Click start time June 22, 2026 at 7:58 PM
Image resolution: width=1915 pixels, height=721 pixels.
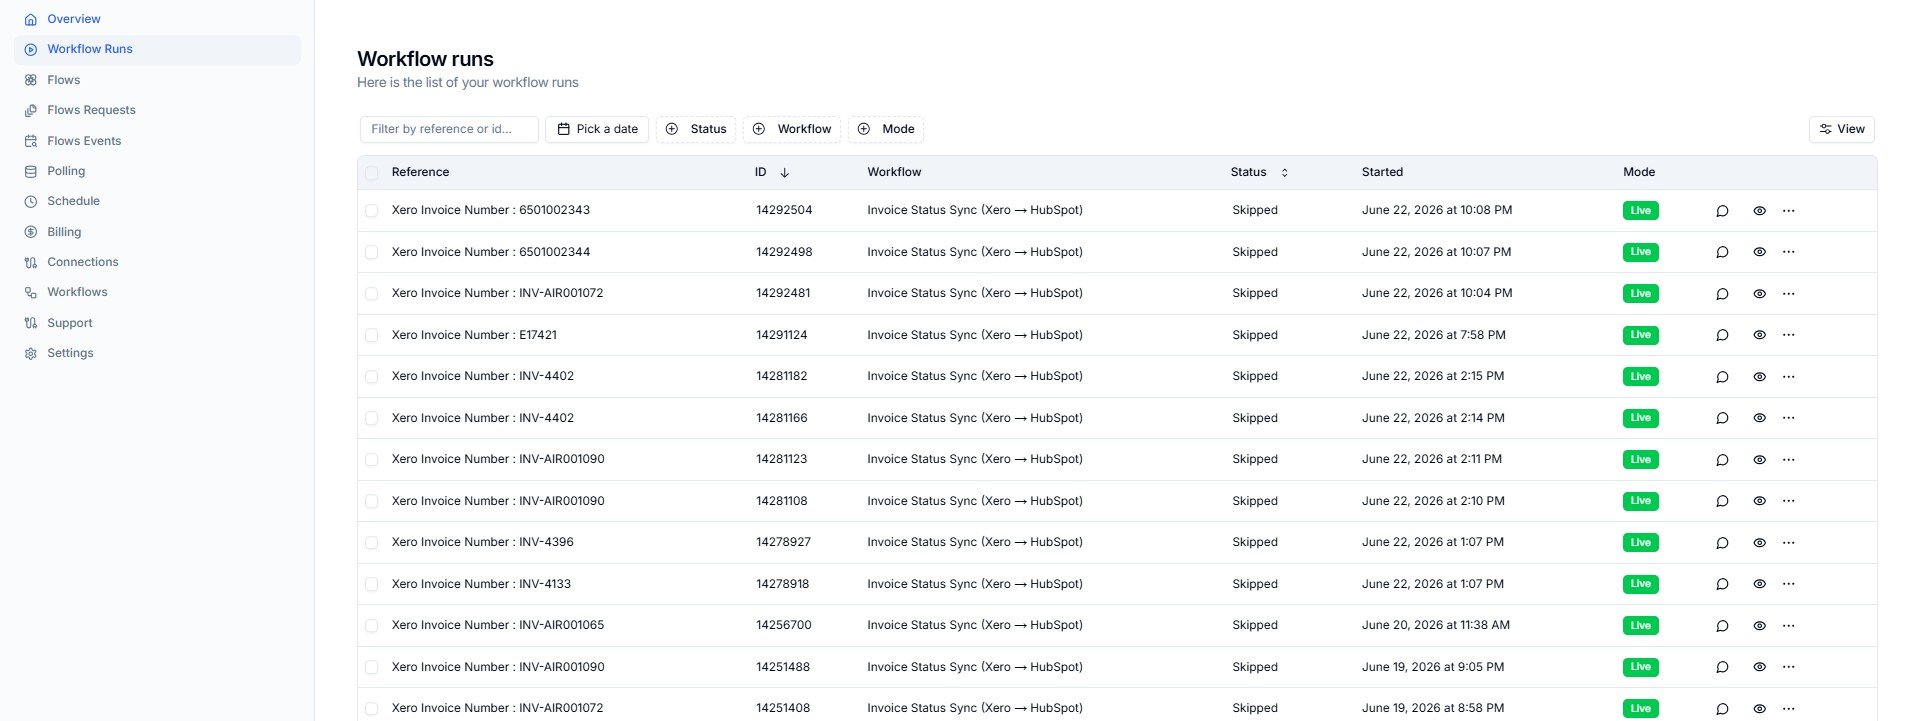click(1433, 335)
